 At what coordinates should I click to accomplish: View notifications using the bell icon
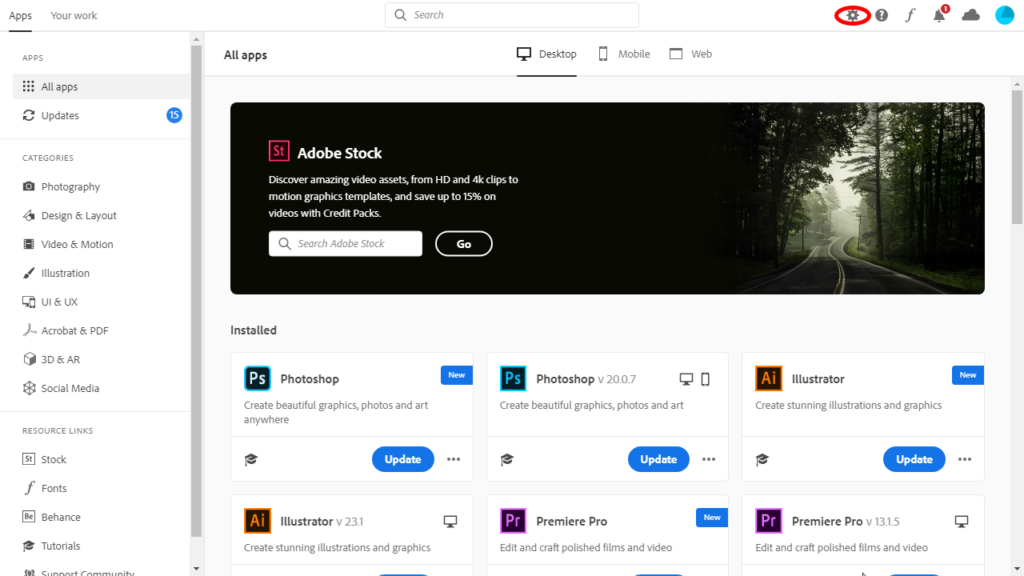tap(939, 15)
